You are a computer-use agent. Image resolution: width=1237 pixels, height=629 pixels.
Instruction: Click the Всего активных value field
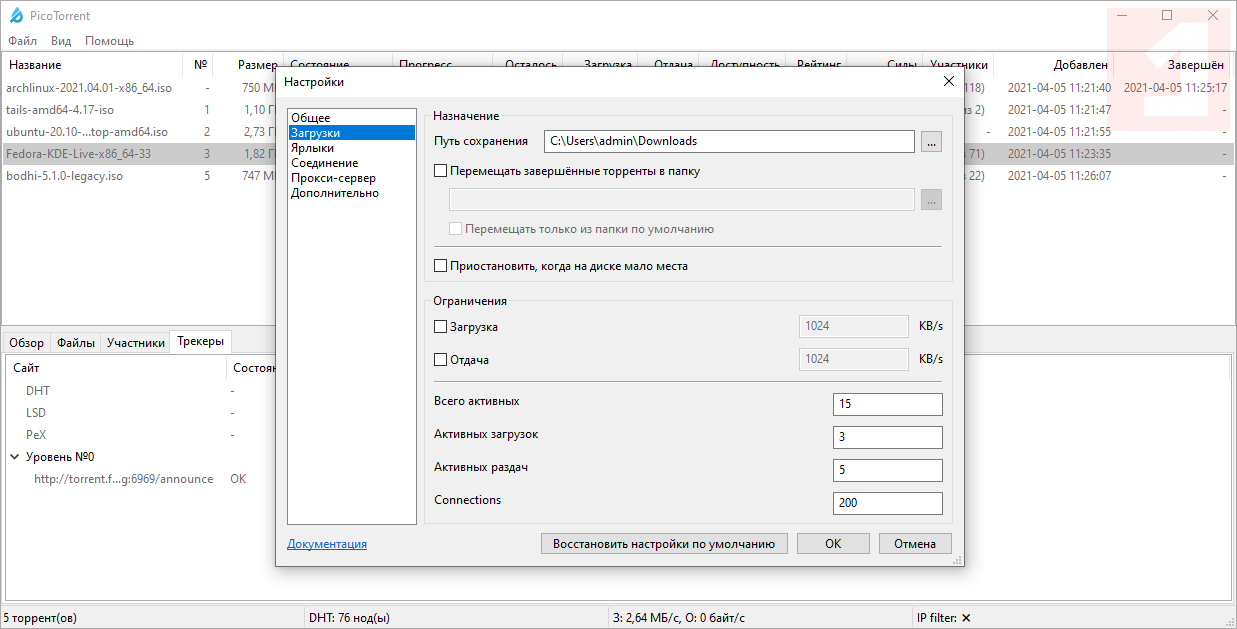(x=888, y=404)
